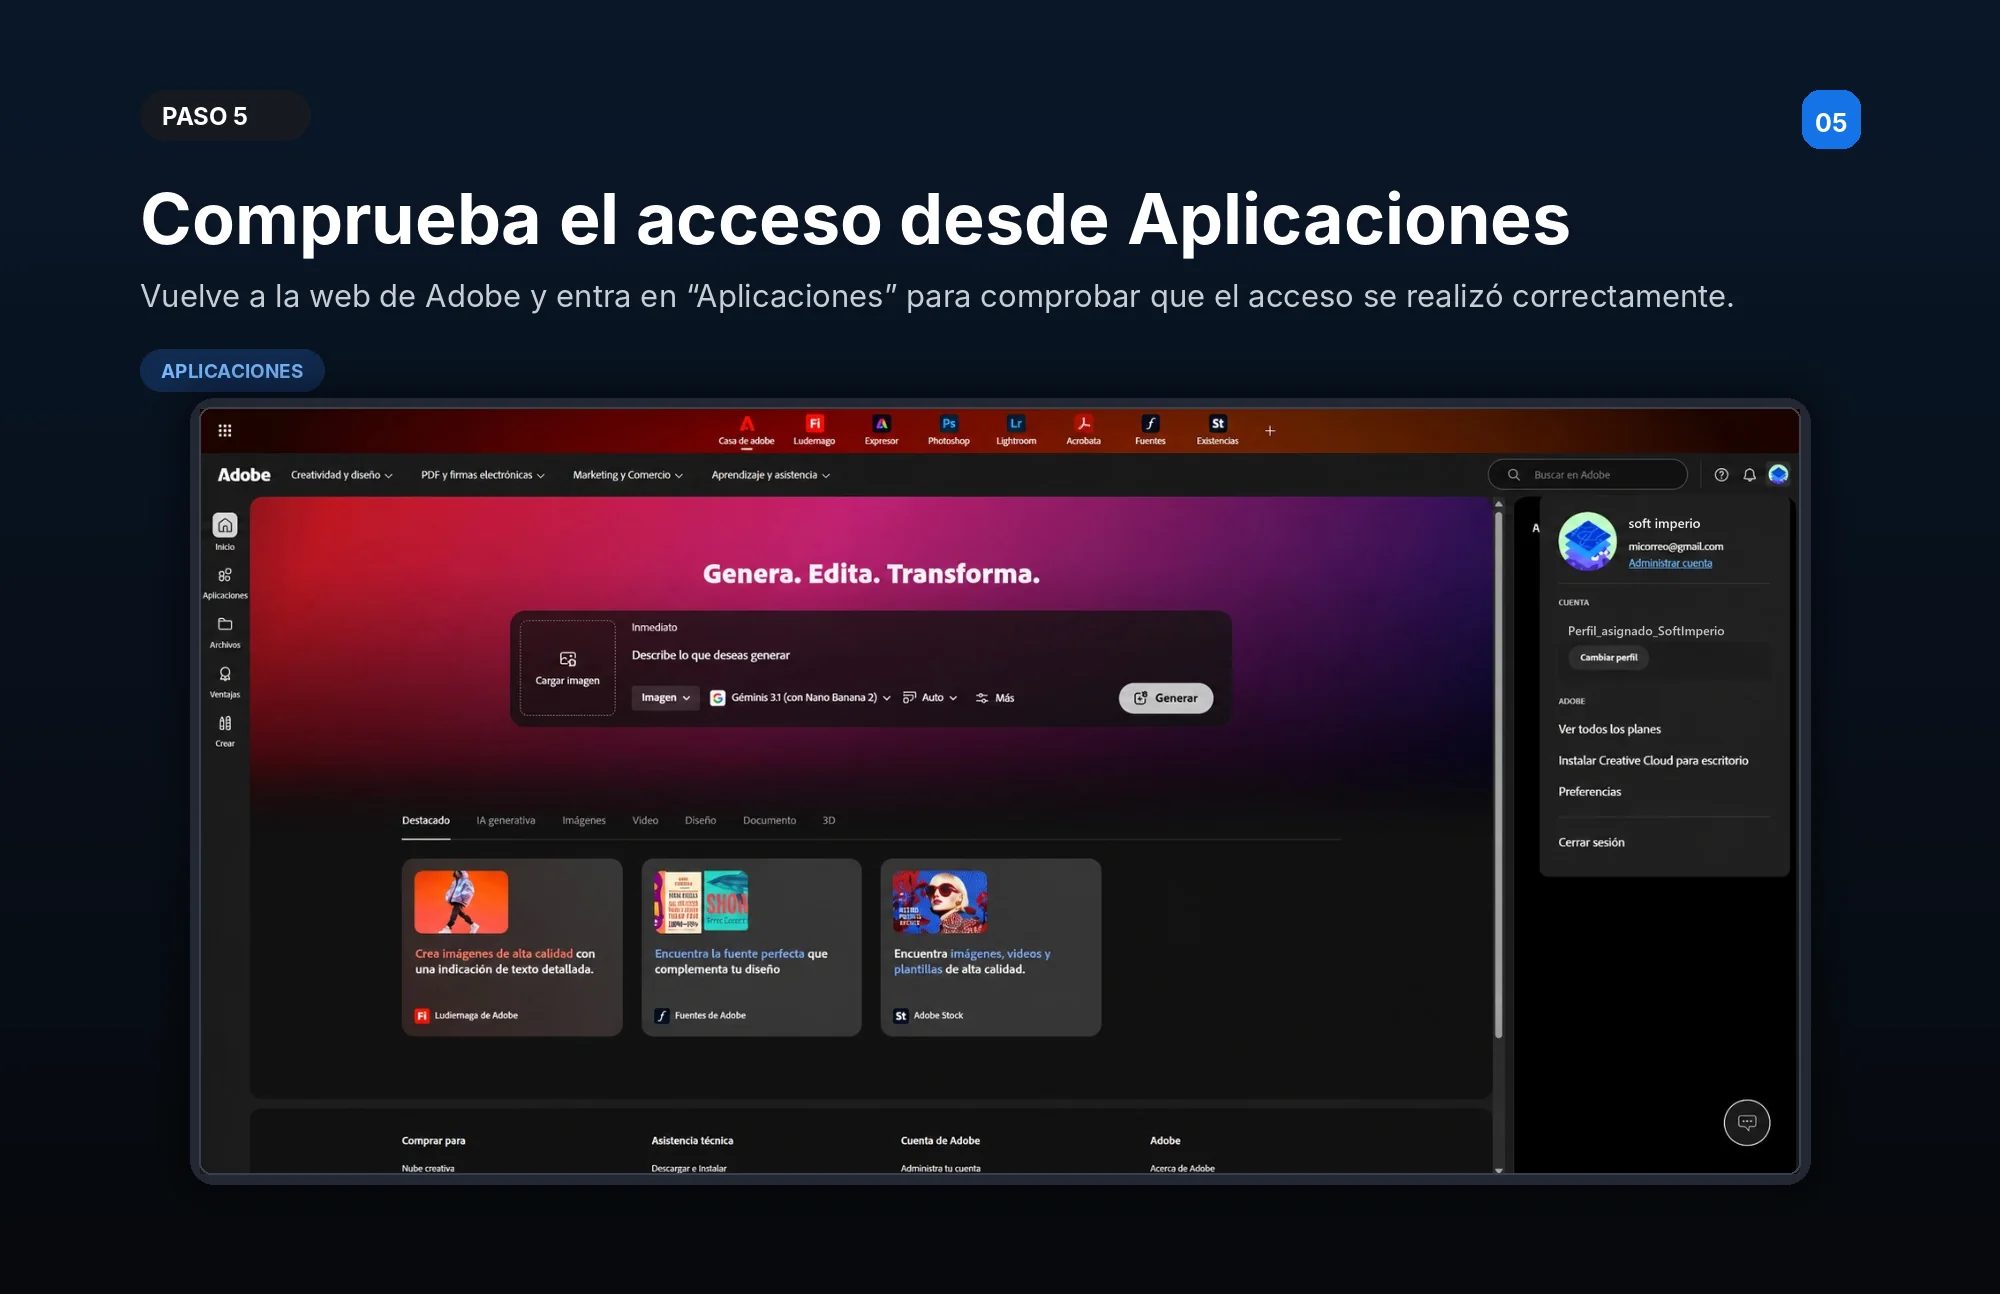
Task: Open the Nube creativa footer link
Action: [428, 1168]
